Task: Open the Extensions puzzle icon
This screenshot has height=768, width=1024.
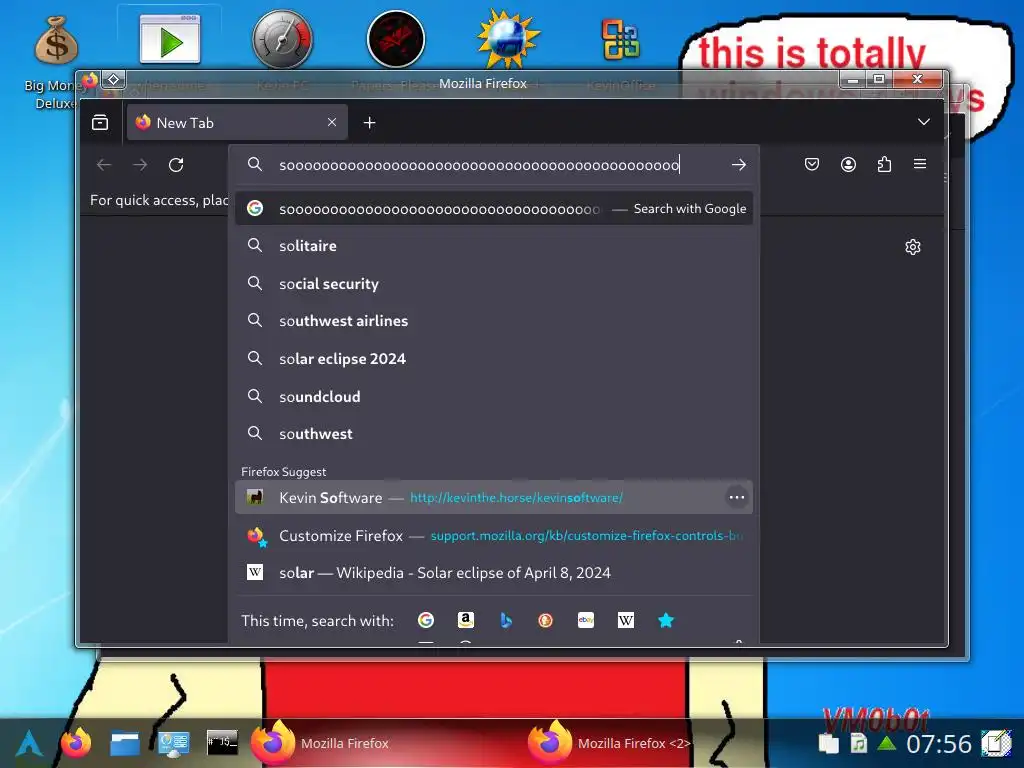Action: tap(884, 164)
